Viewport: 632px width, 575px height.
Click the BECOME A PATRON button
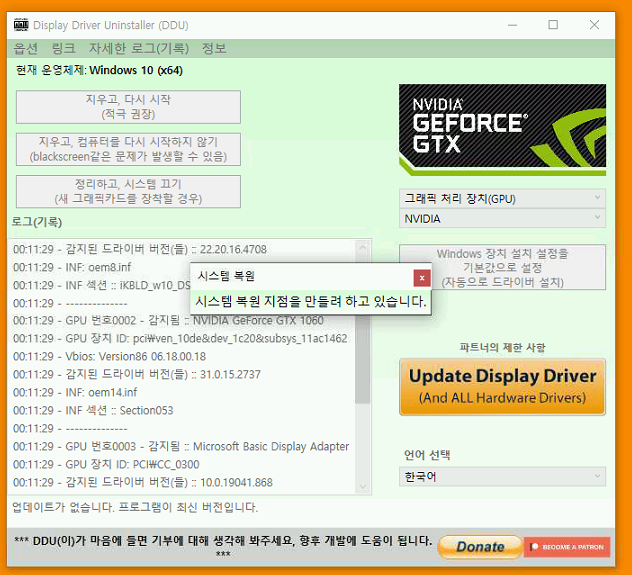tap(567, 547)
